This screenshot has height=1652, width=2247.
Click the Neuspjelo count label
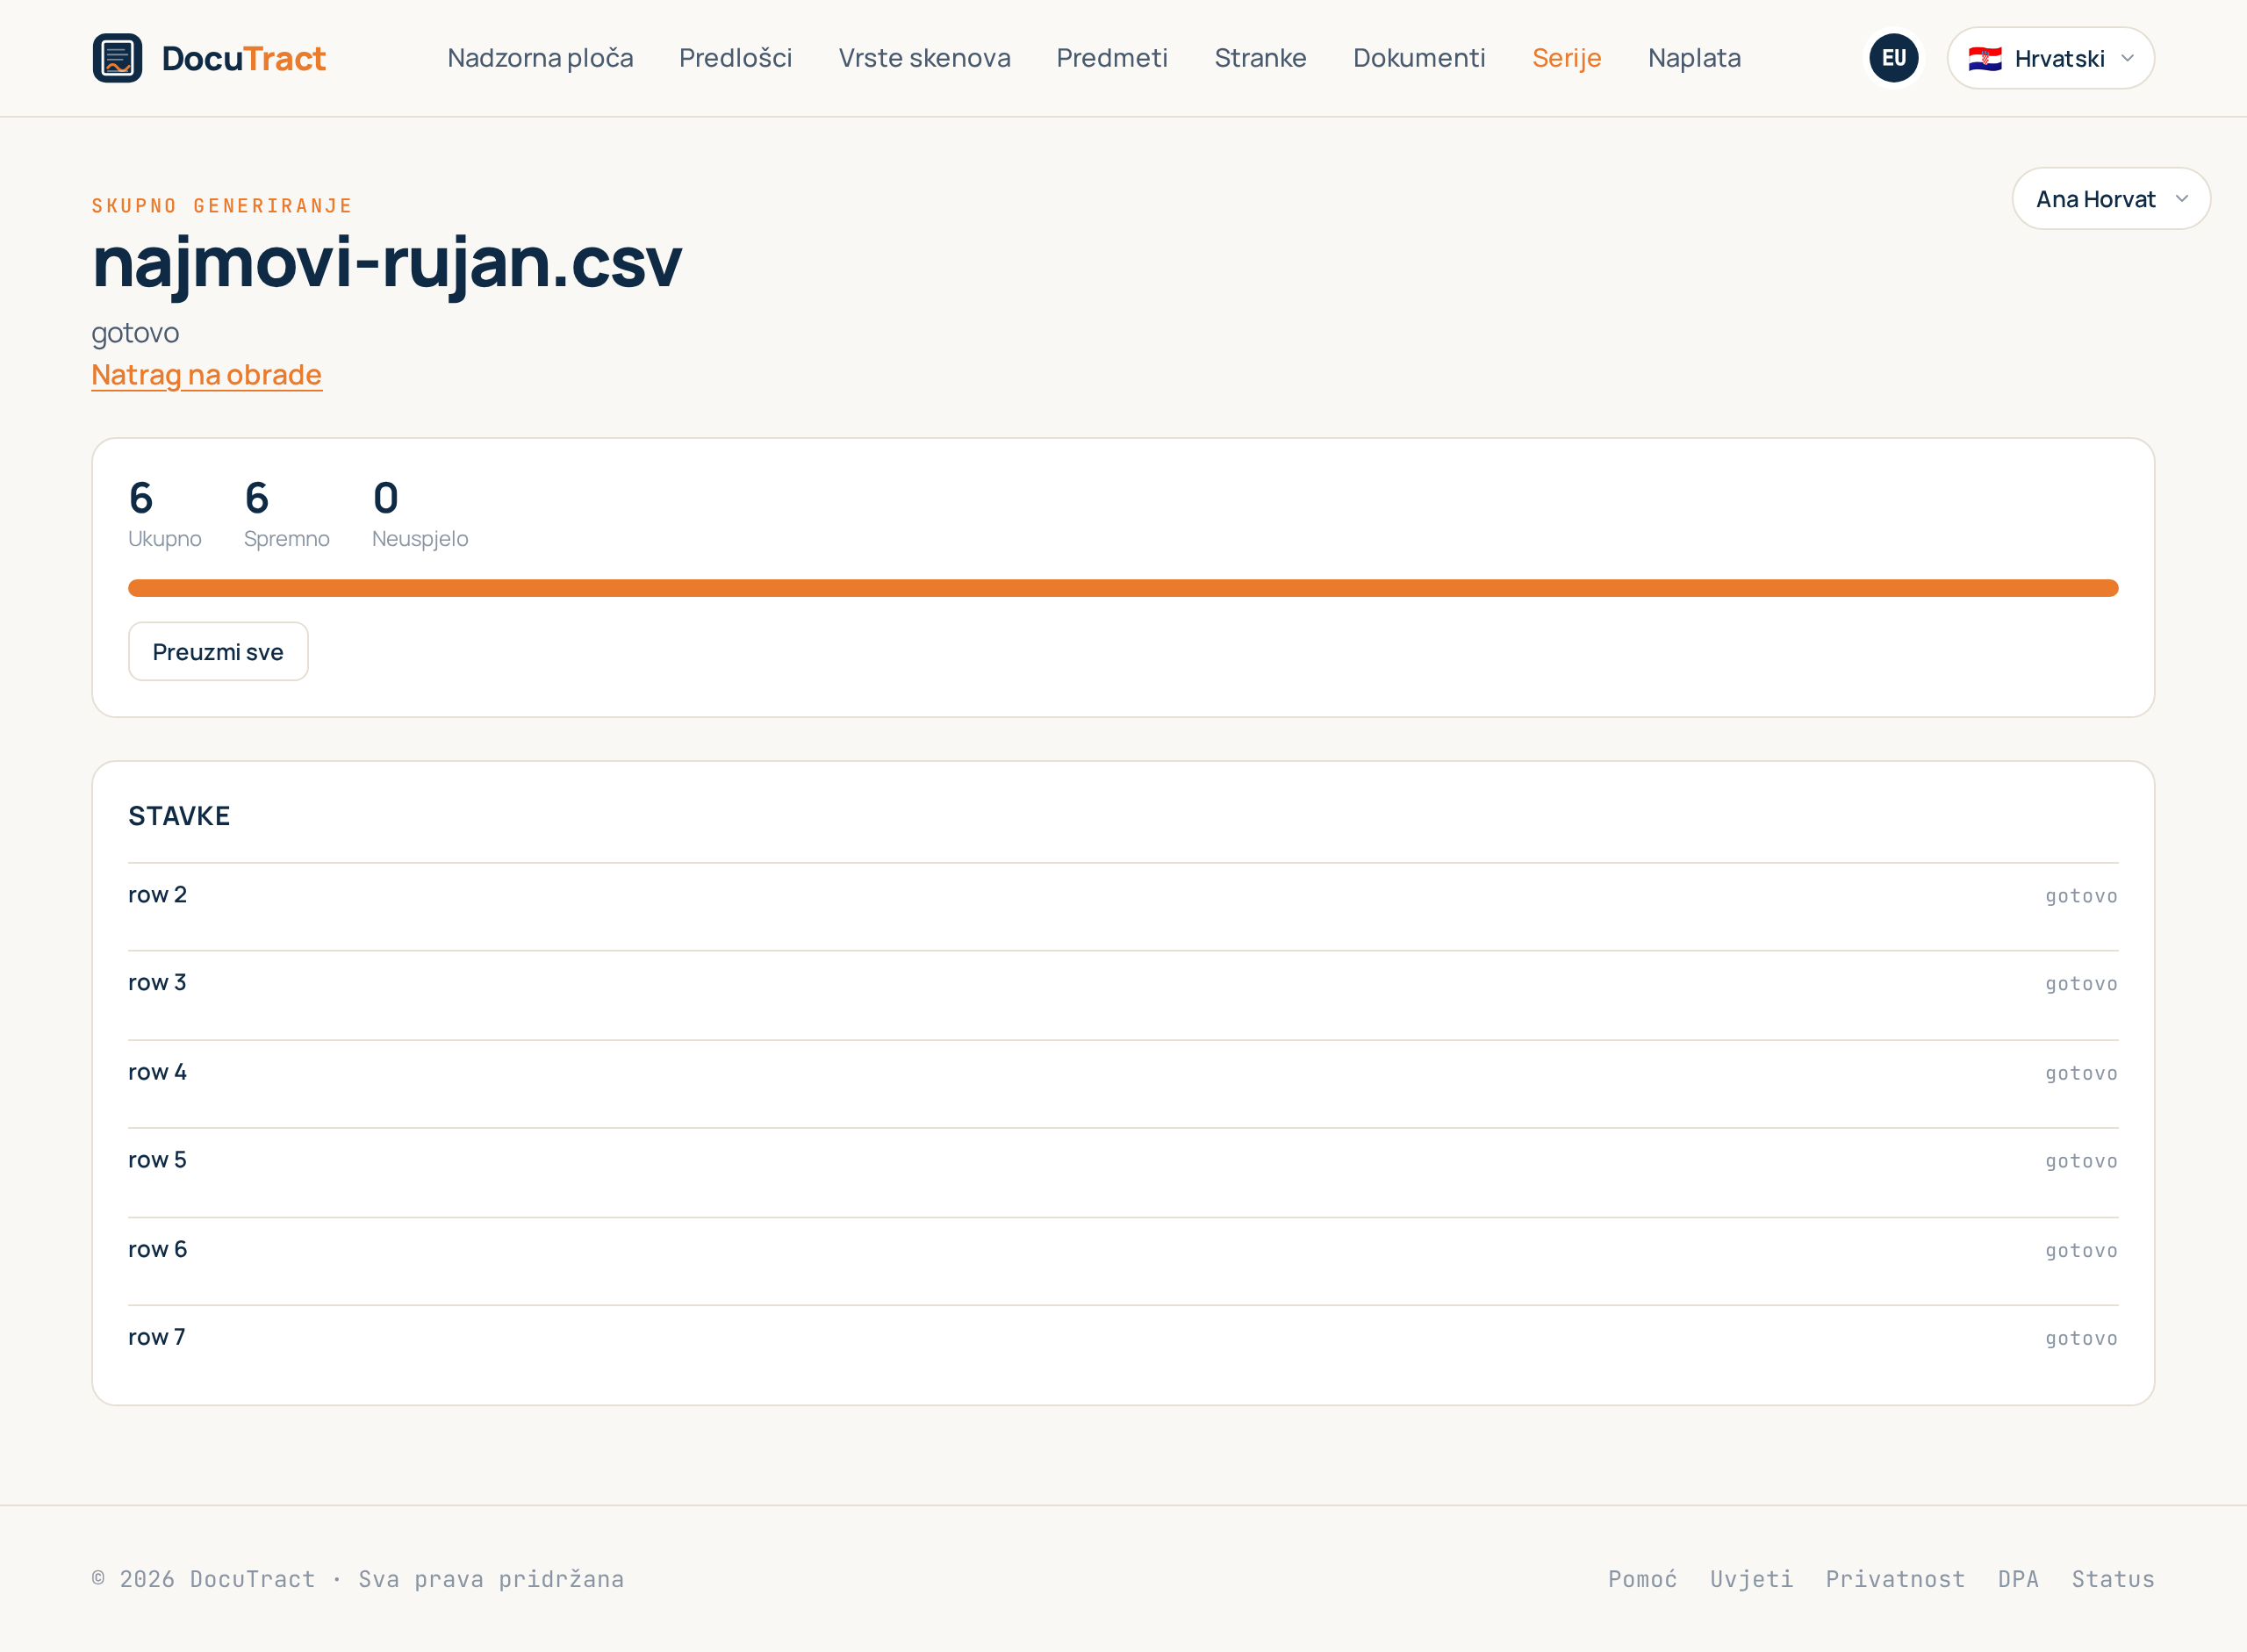tap(420, 539)
